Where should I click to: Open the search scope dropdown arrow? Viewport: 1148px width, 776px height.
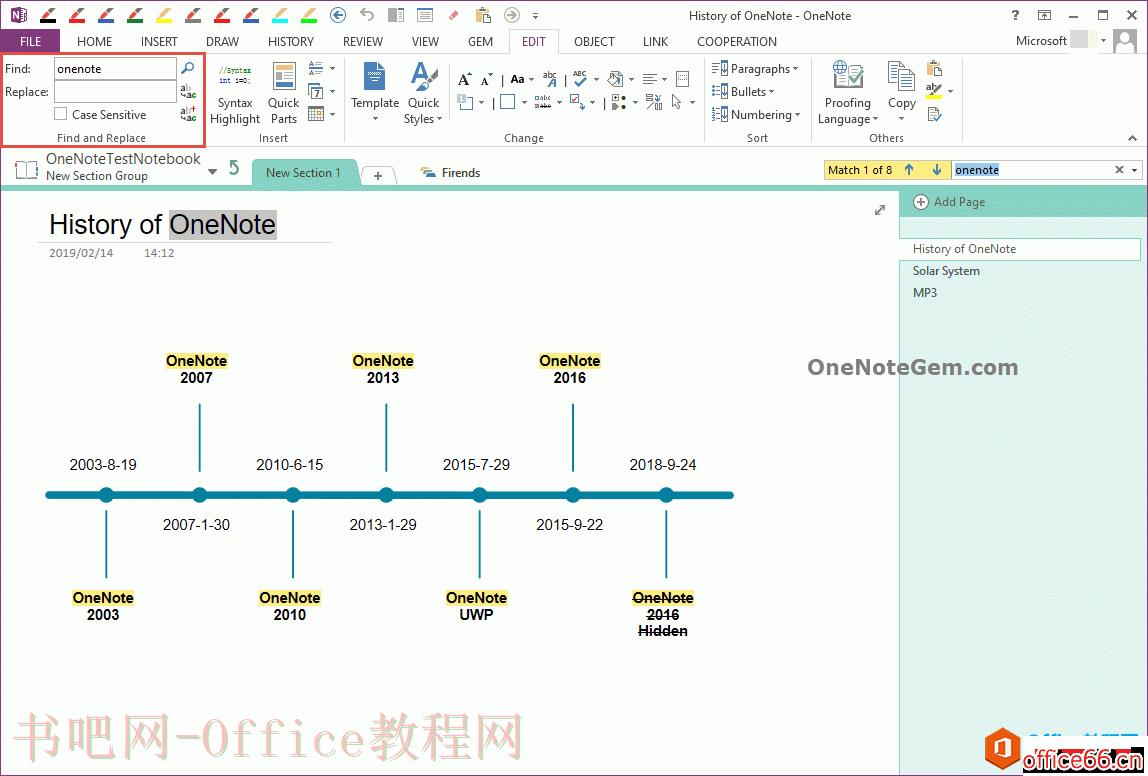(x=1135, y=170)
